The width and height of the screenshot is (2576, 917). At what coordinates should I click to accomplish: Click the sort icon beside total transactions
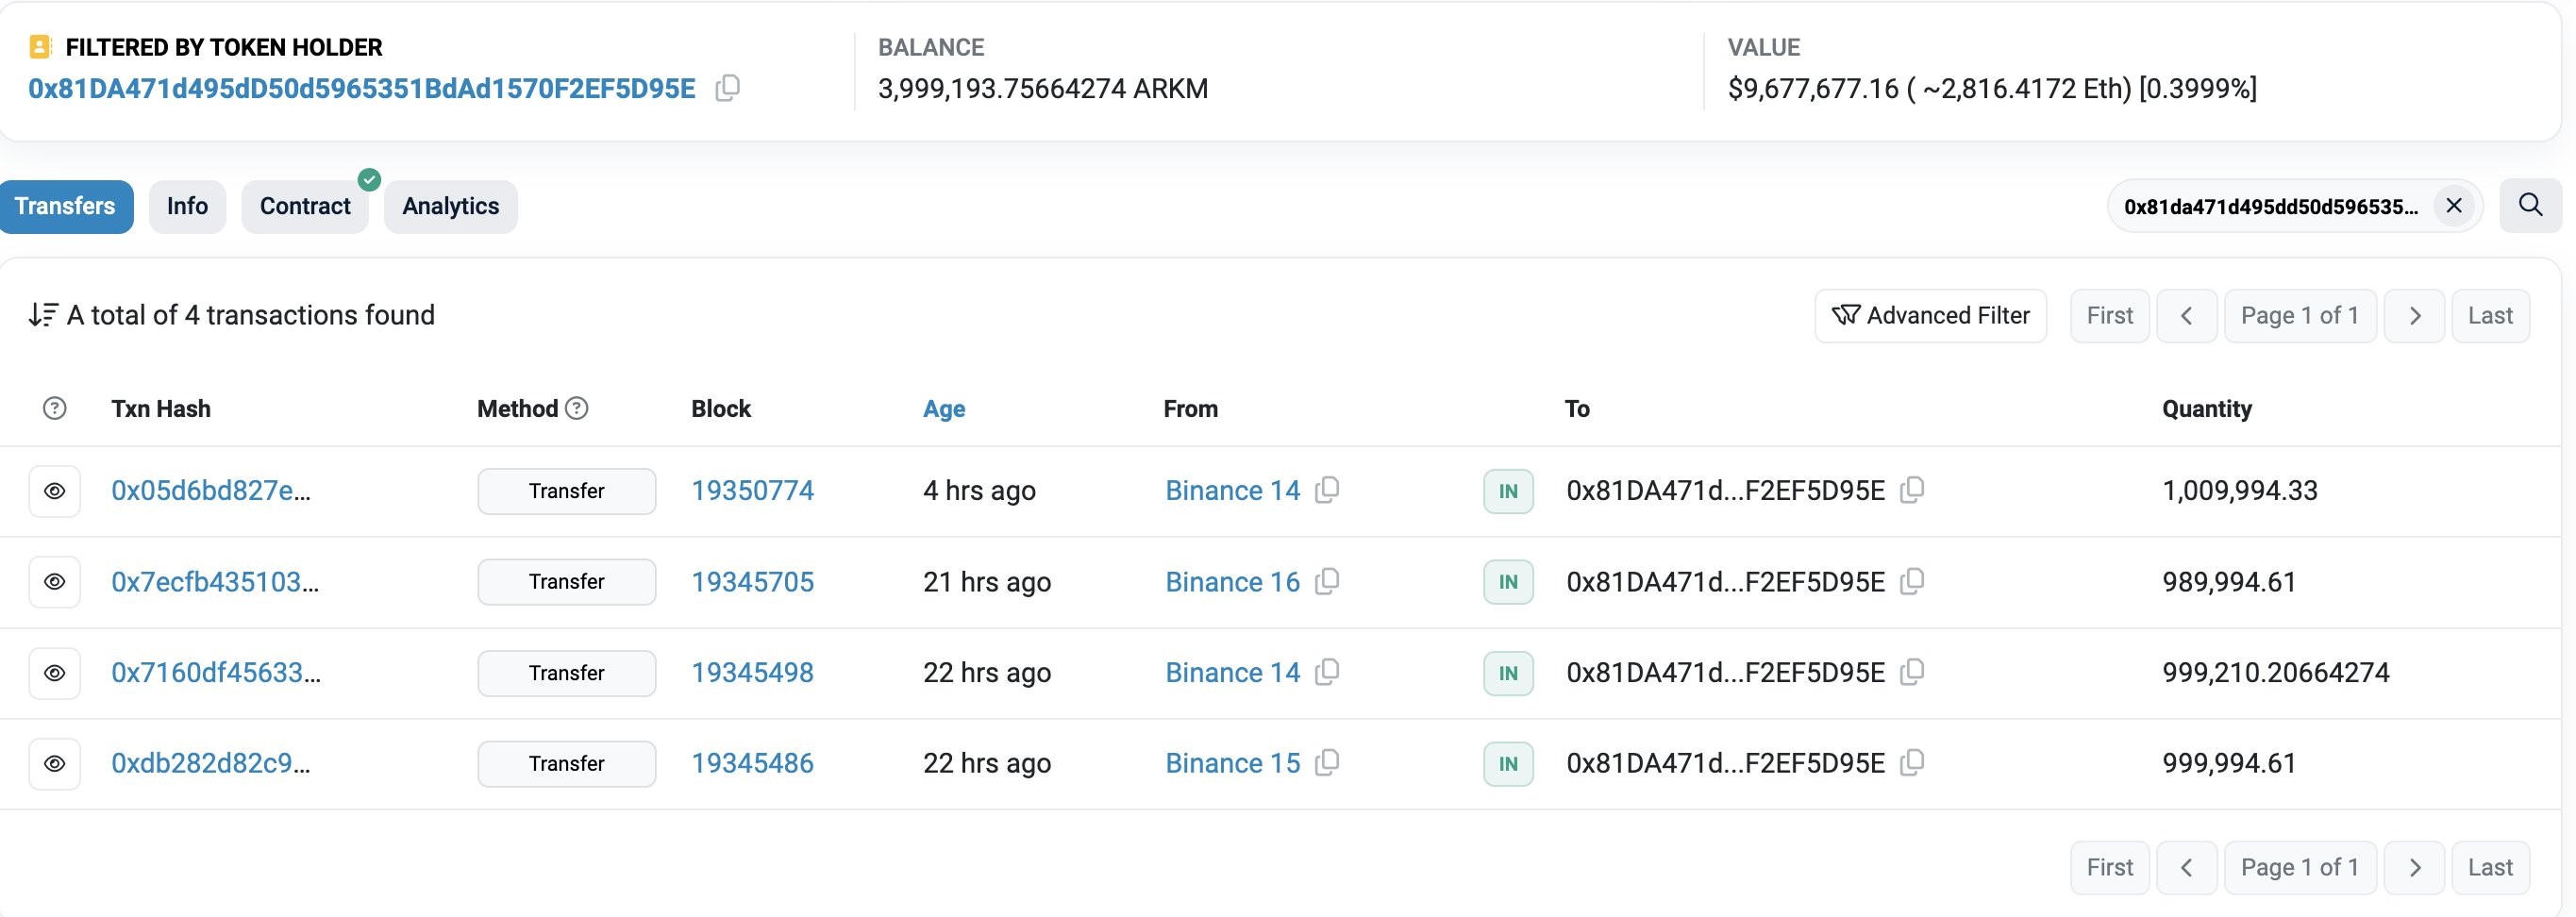coord(43,315)
